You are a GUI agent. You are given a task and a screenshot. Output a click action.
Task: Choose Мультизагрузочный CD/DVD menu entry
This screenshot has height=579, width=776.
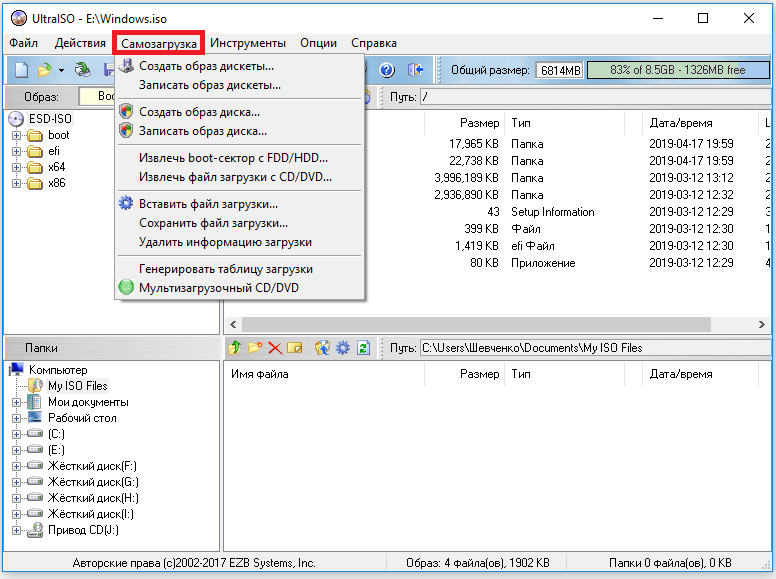pyautogui.click(x=240, y=288)
